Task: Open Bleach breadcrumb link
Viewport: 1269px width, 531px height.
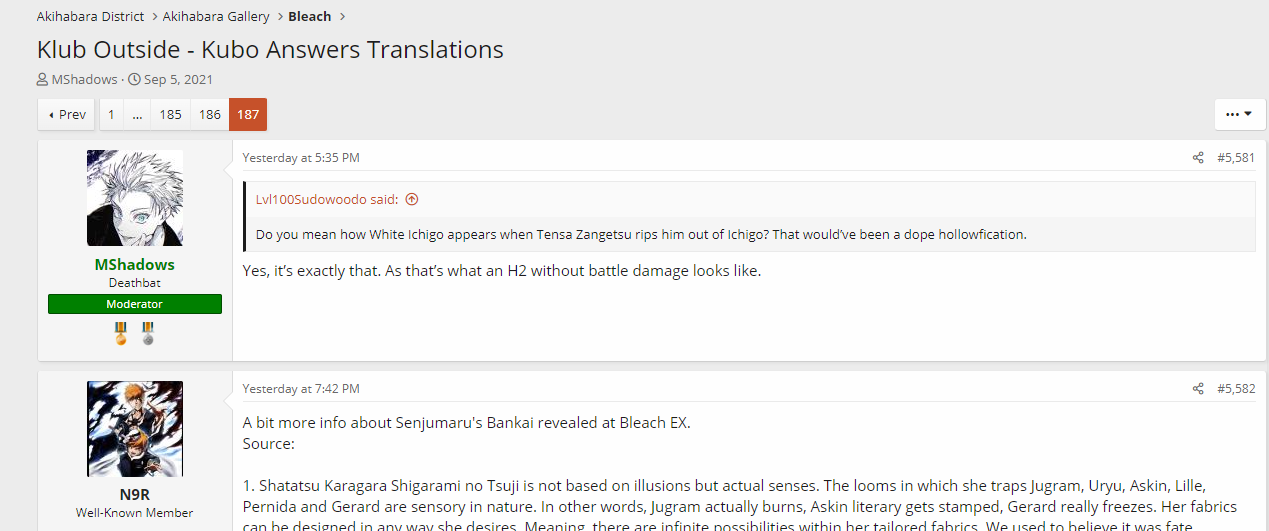Action: point(310,17)
